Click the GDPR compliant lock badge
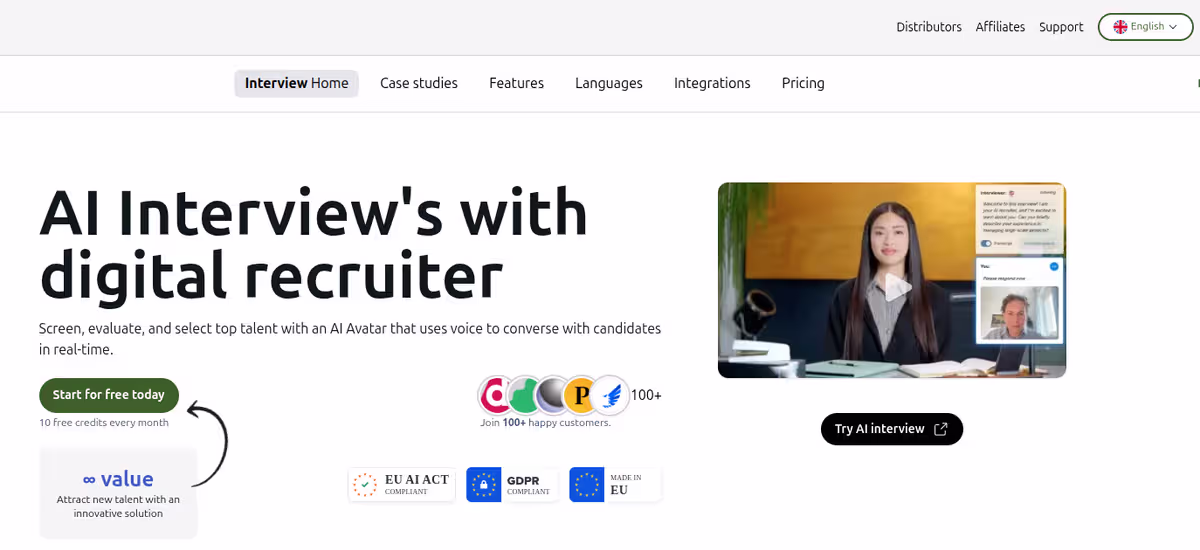This screenshot has width=1200, height=550. [512, 485]
